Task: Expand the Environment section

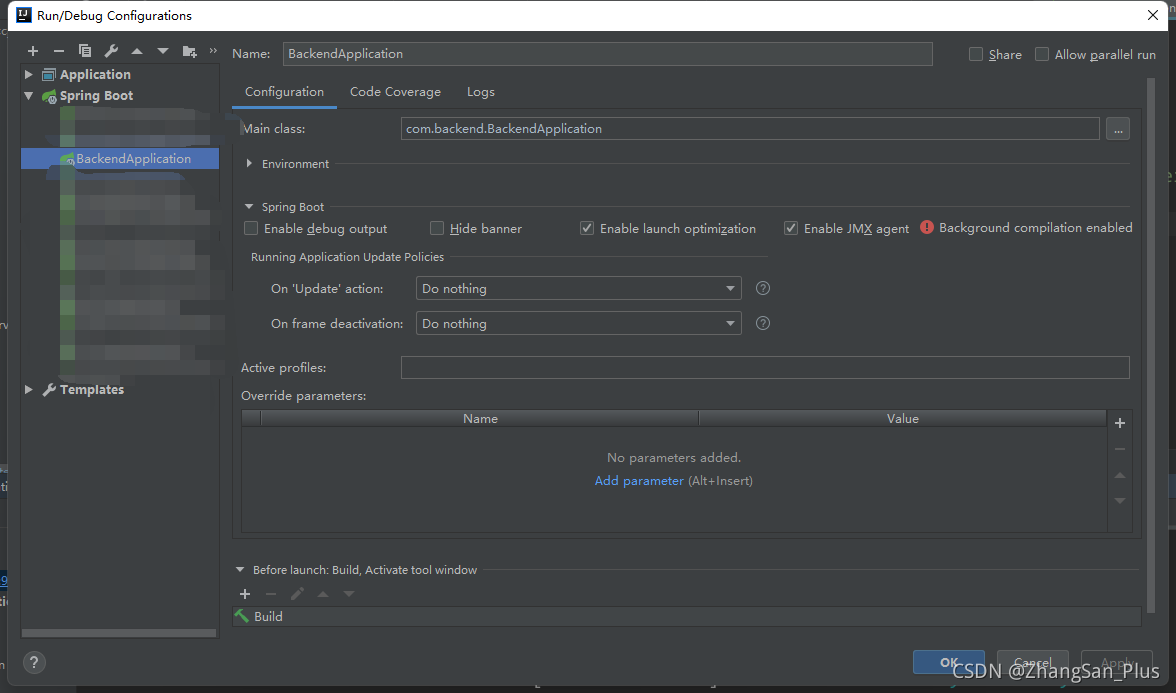Action: coord(249,164)
